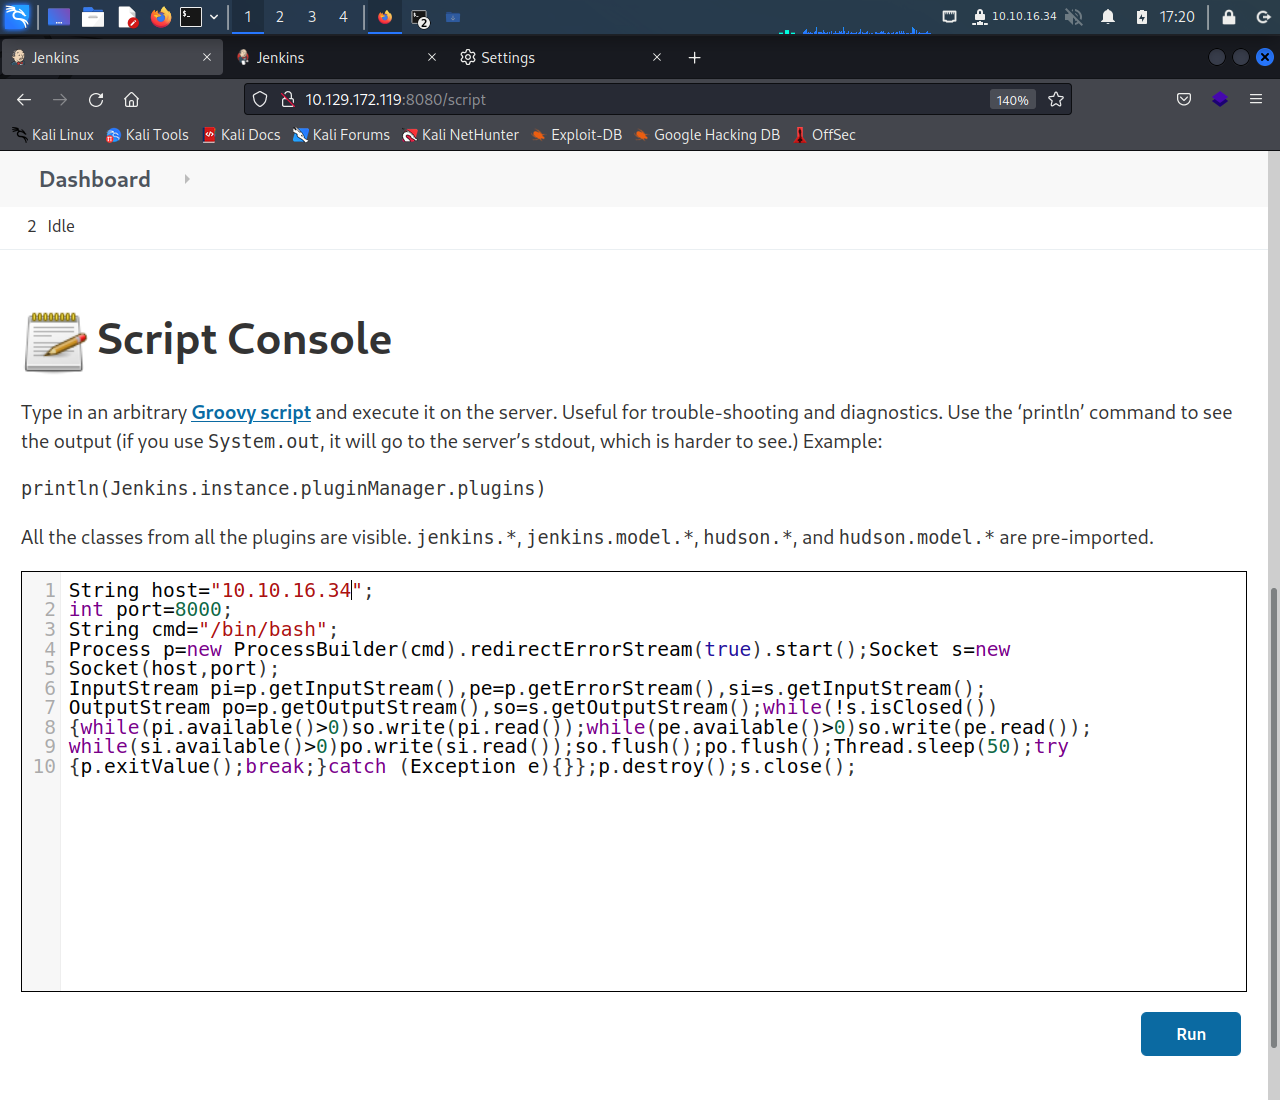Open the Groovy script link
The width and height of the screenshot is (1280, 1100).
coord(251,412)
